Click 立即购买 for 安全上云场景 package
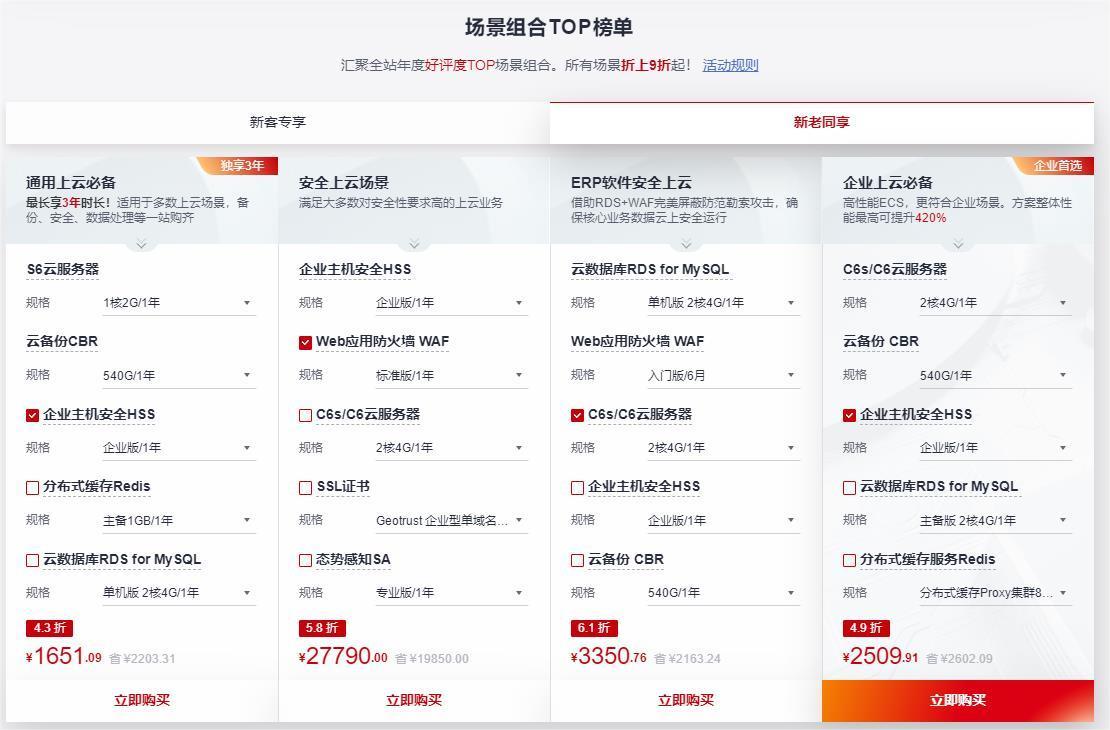 (x=414, y=700)
